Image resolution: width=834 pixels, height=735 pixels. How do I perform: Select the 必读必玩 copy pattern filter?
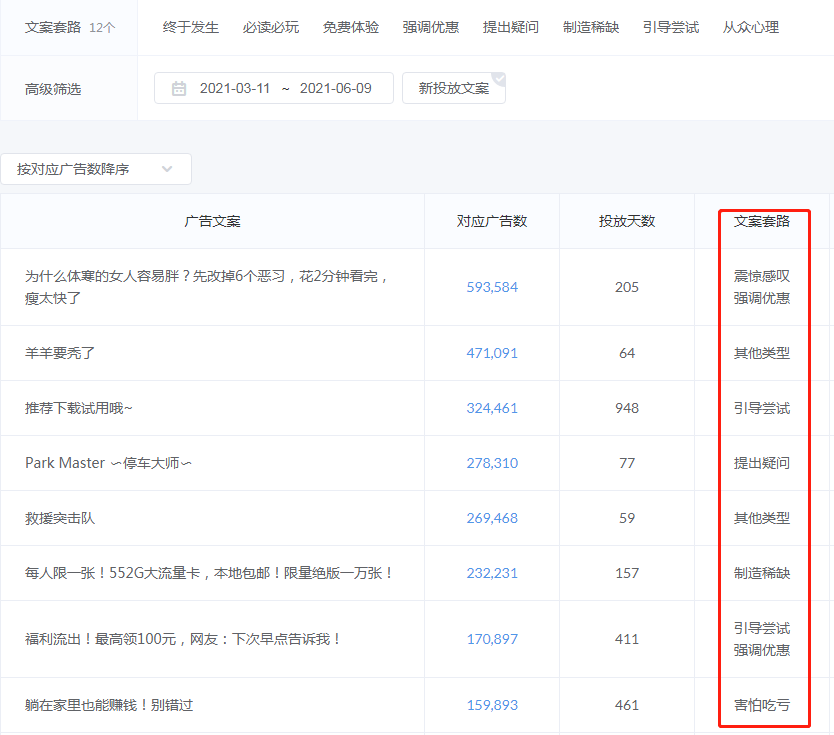(x=271, y=27)
